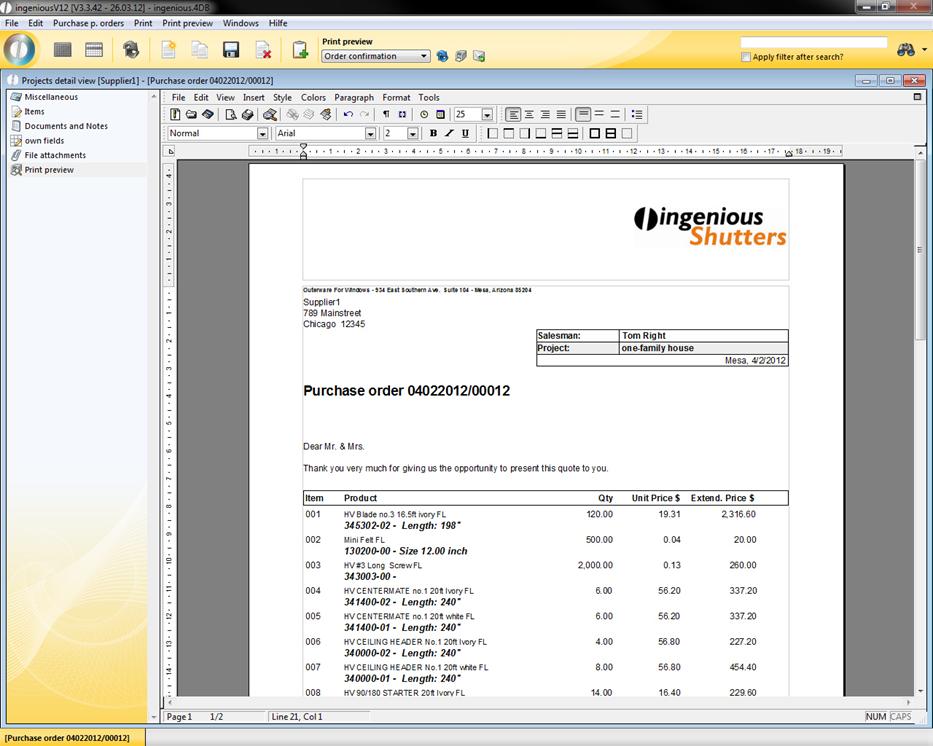Click the Undo arrow in editor toolbar
Image resolution: width=933 pixels, height=746 pixels.
click(x=347, y=115)
